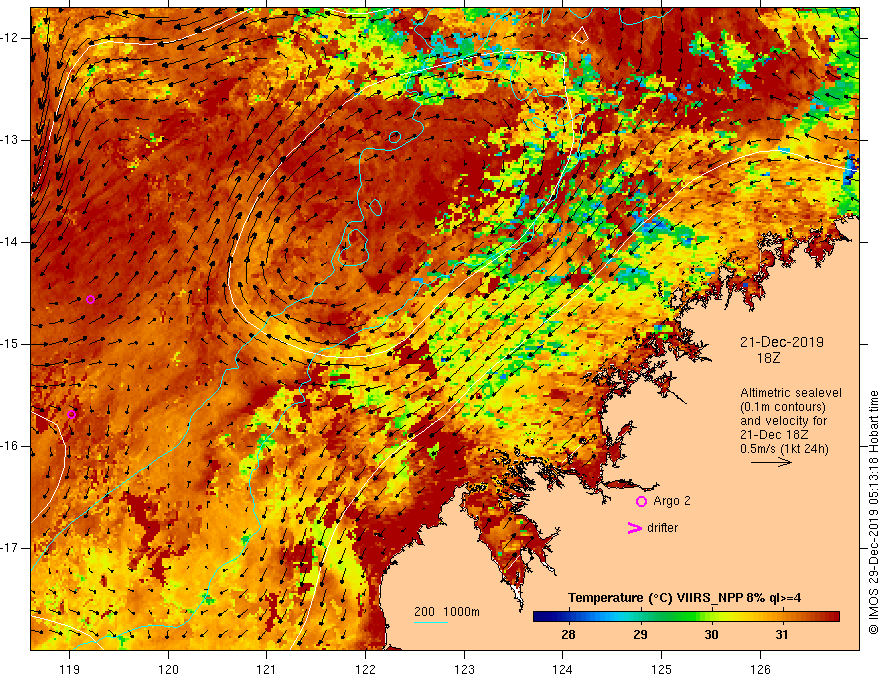Click the temperature color bar at 28°C
Screen dimensions: 880x680
click(x=568, y=617)
